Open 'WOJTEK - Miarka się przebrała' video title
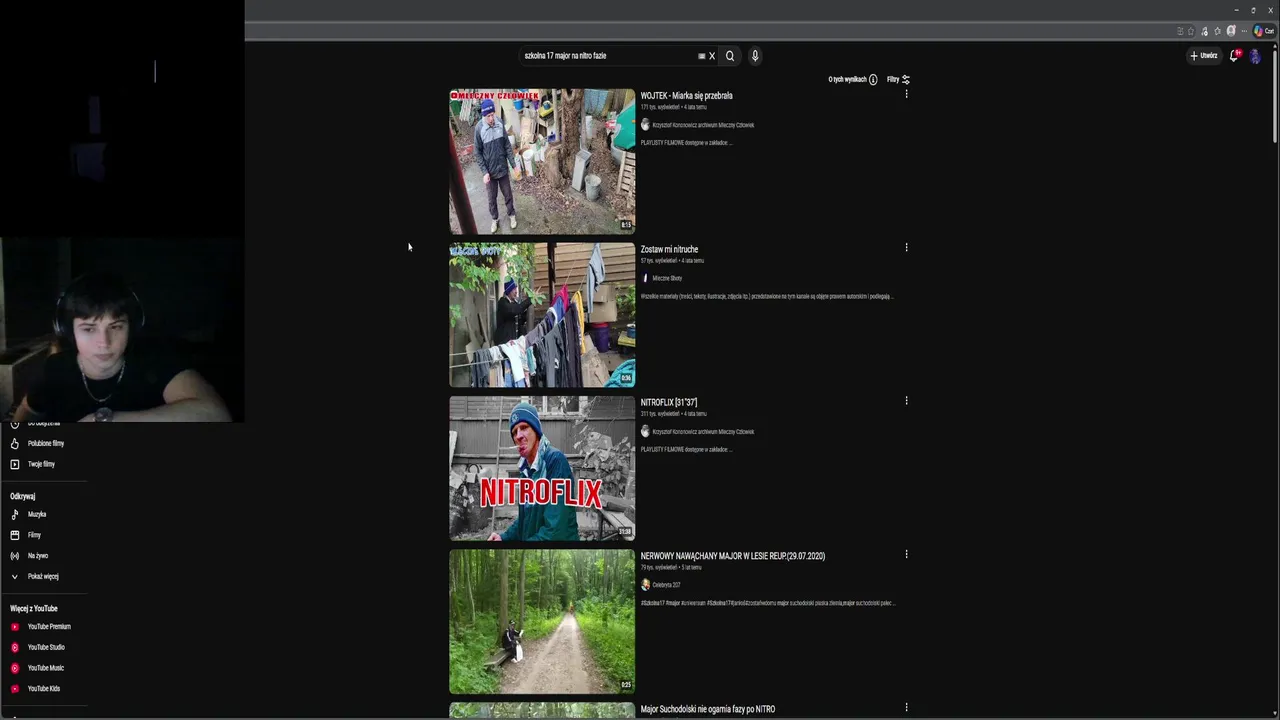The height and width of the screenshot is (720, 1280). pos(686,96)
